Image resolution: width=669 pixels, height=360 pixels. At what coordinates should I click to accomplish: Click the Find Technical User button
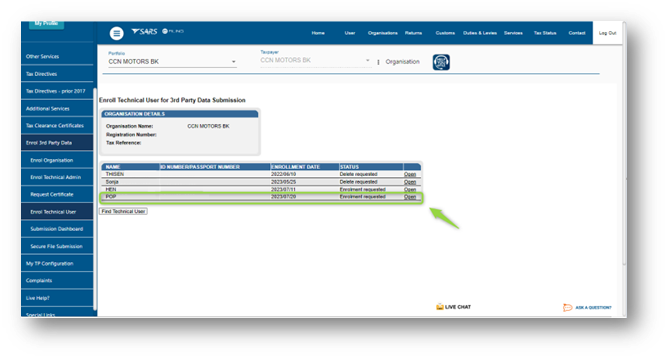123,211
